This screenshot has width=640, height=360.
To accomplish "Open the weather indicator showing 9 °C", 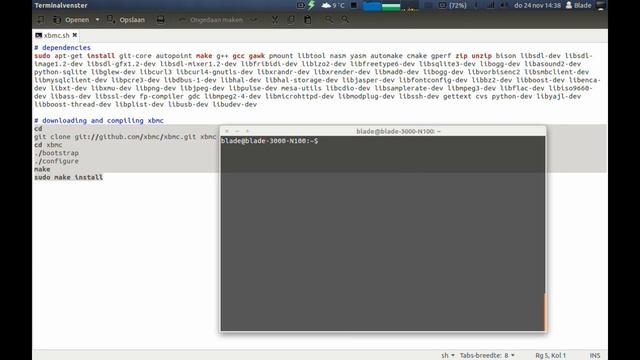I will 333,5.
